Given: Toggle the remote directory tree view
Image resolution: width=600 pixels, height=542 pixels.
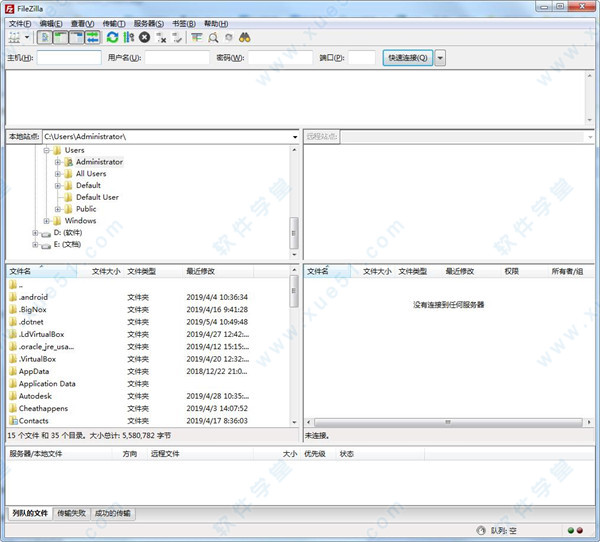Looking at the screenshot, I should [77, 38].
